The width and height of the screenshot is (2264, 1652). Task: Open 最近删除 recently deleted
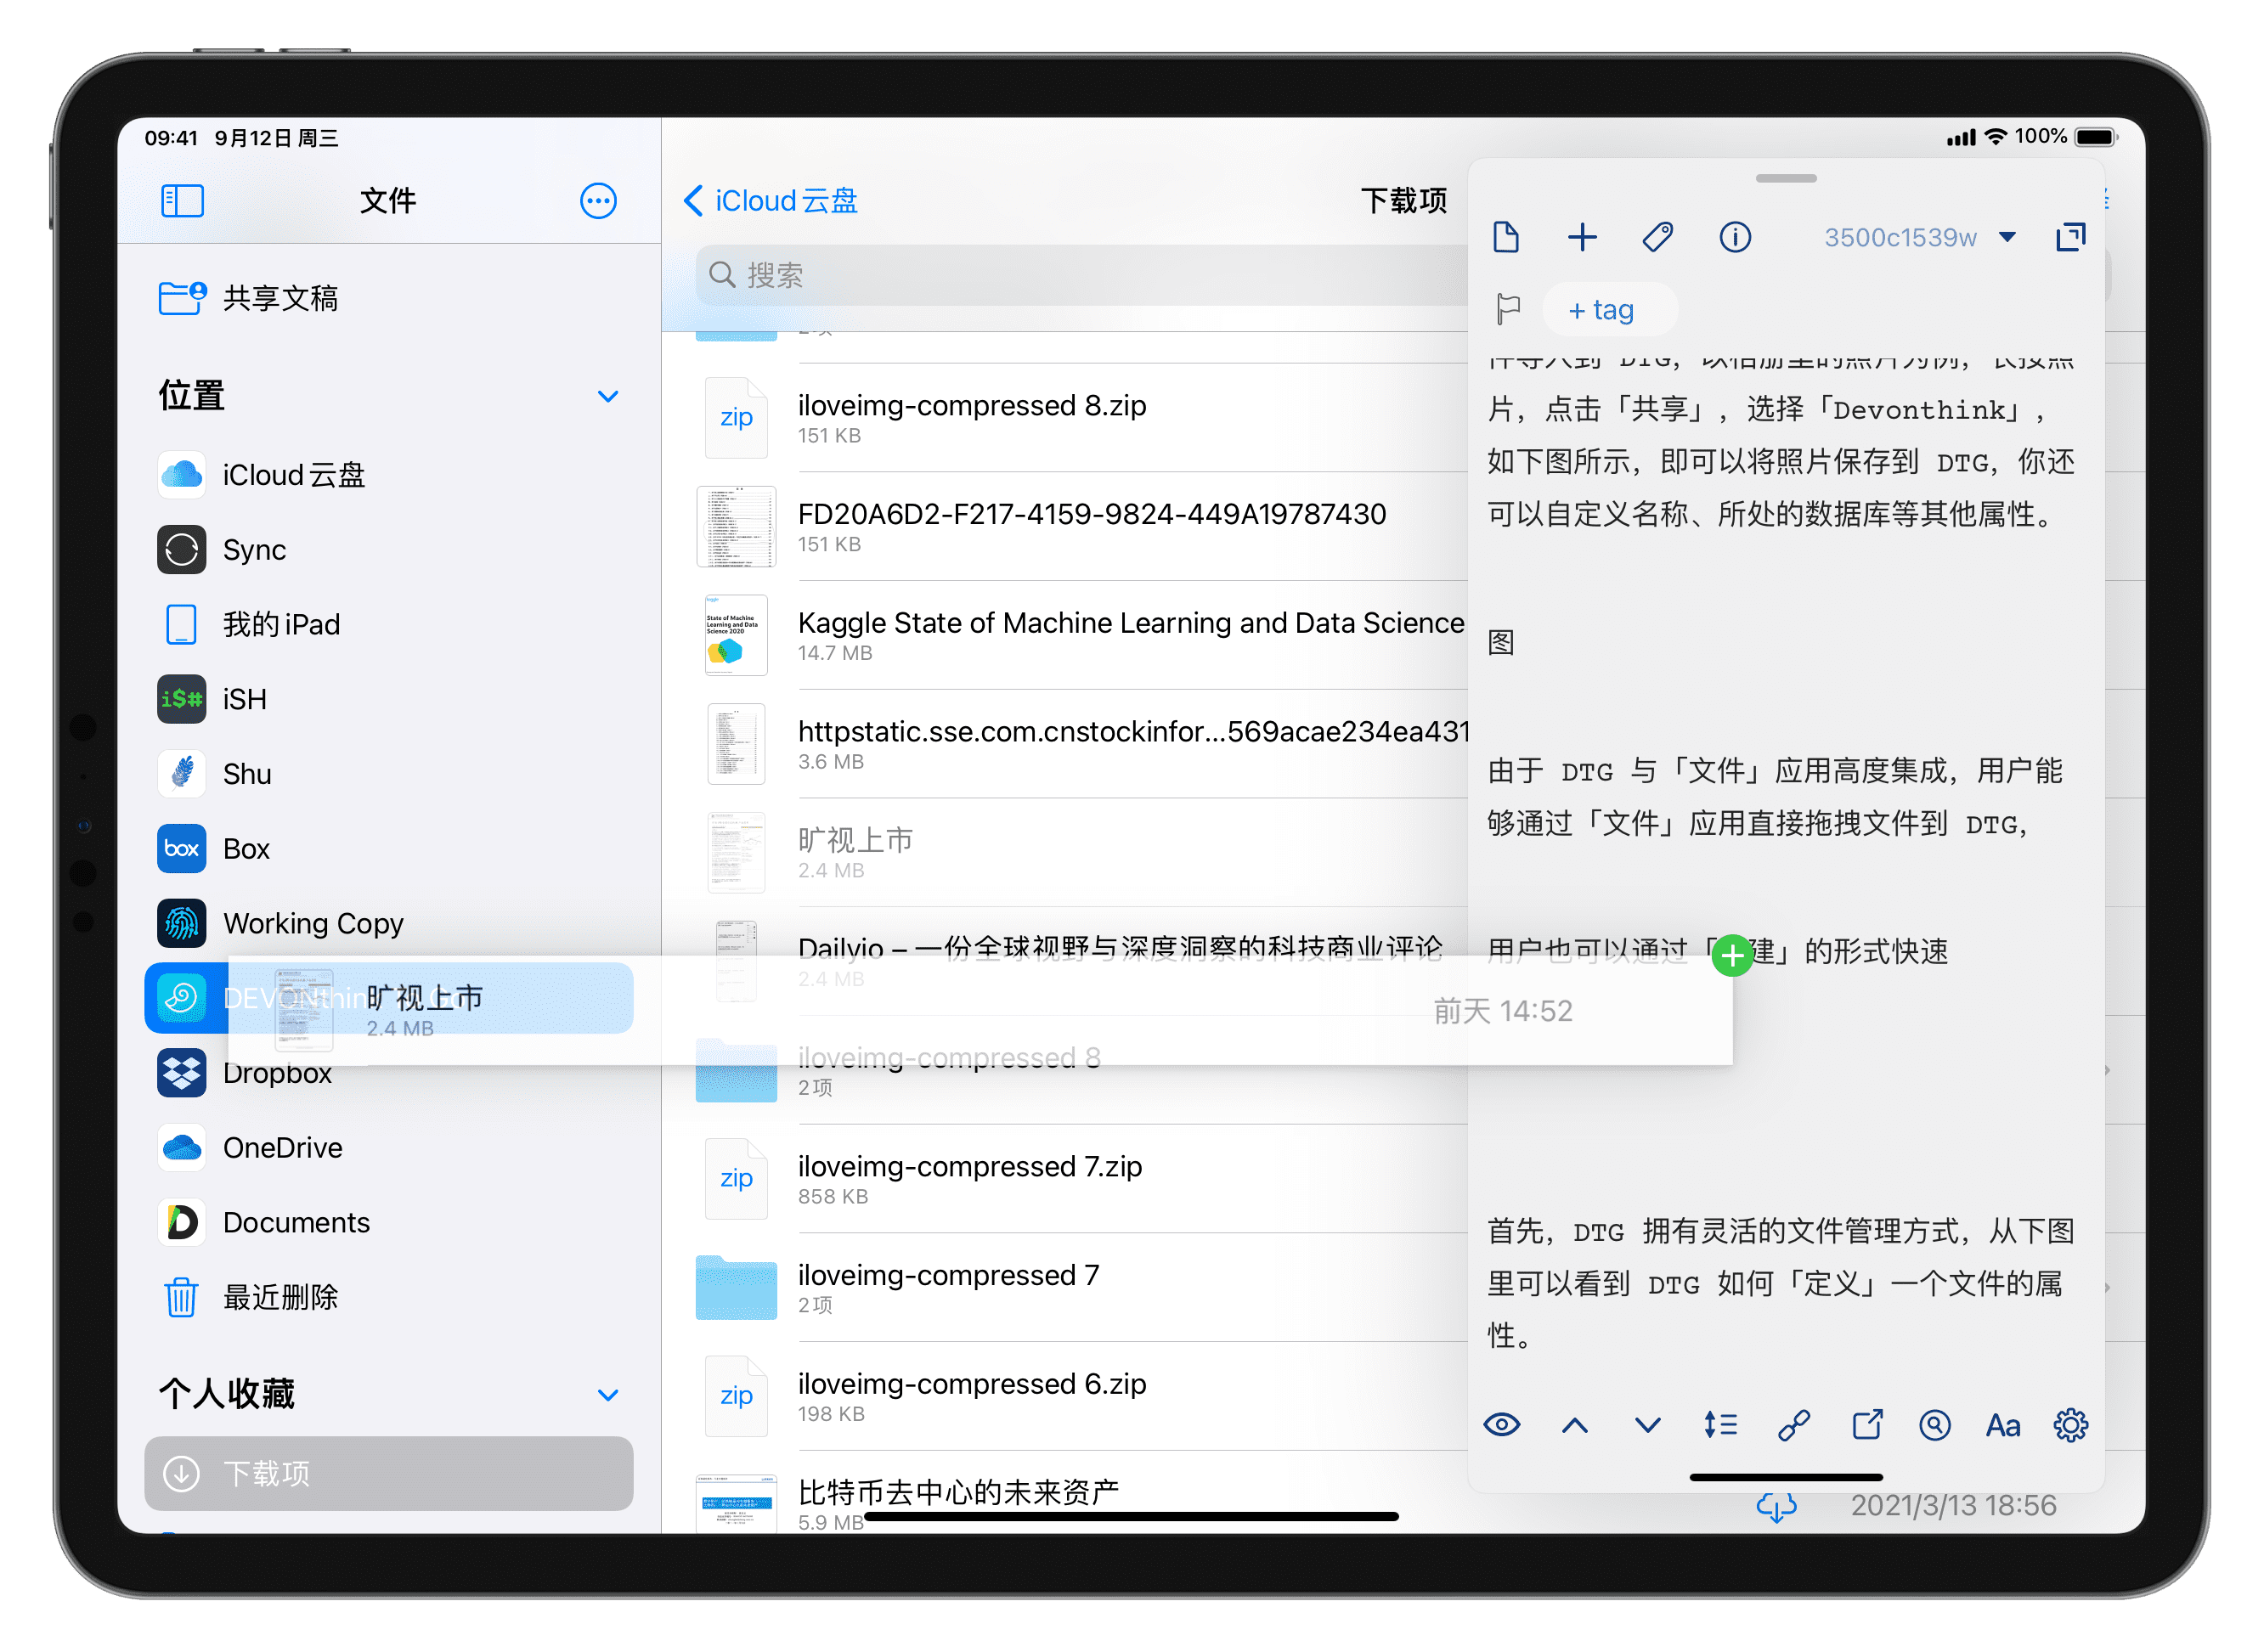click(x=389, y=1297)
